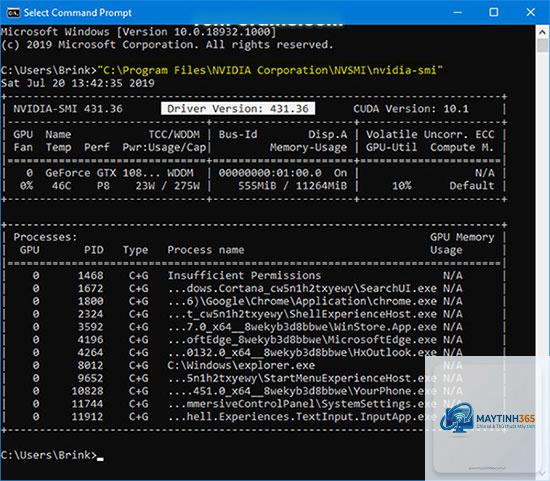
Task: Click the 'Volatile Uncorr. ECC' header text
Action: point(430,135)
